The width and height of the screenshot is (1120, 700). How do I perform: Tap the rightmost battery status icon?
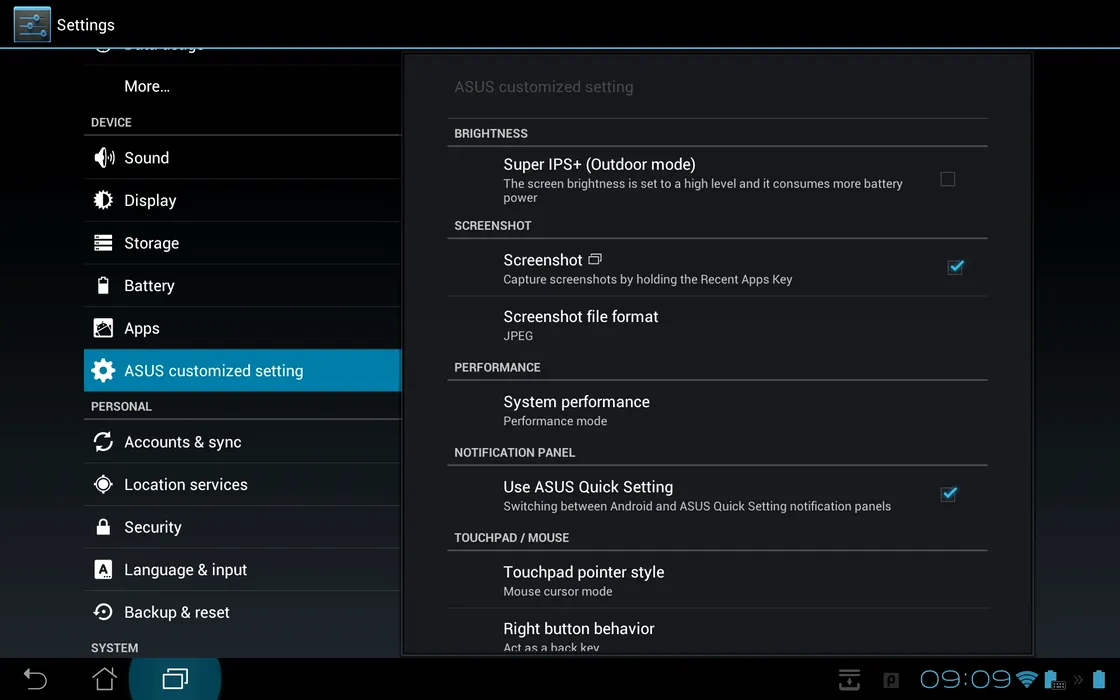pos(1099,679)
